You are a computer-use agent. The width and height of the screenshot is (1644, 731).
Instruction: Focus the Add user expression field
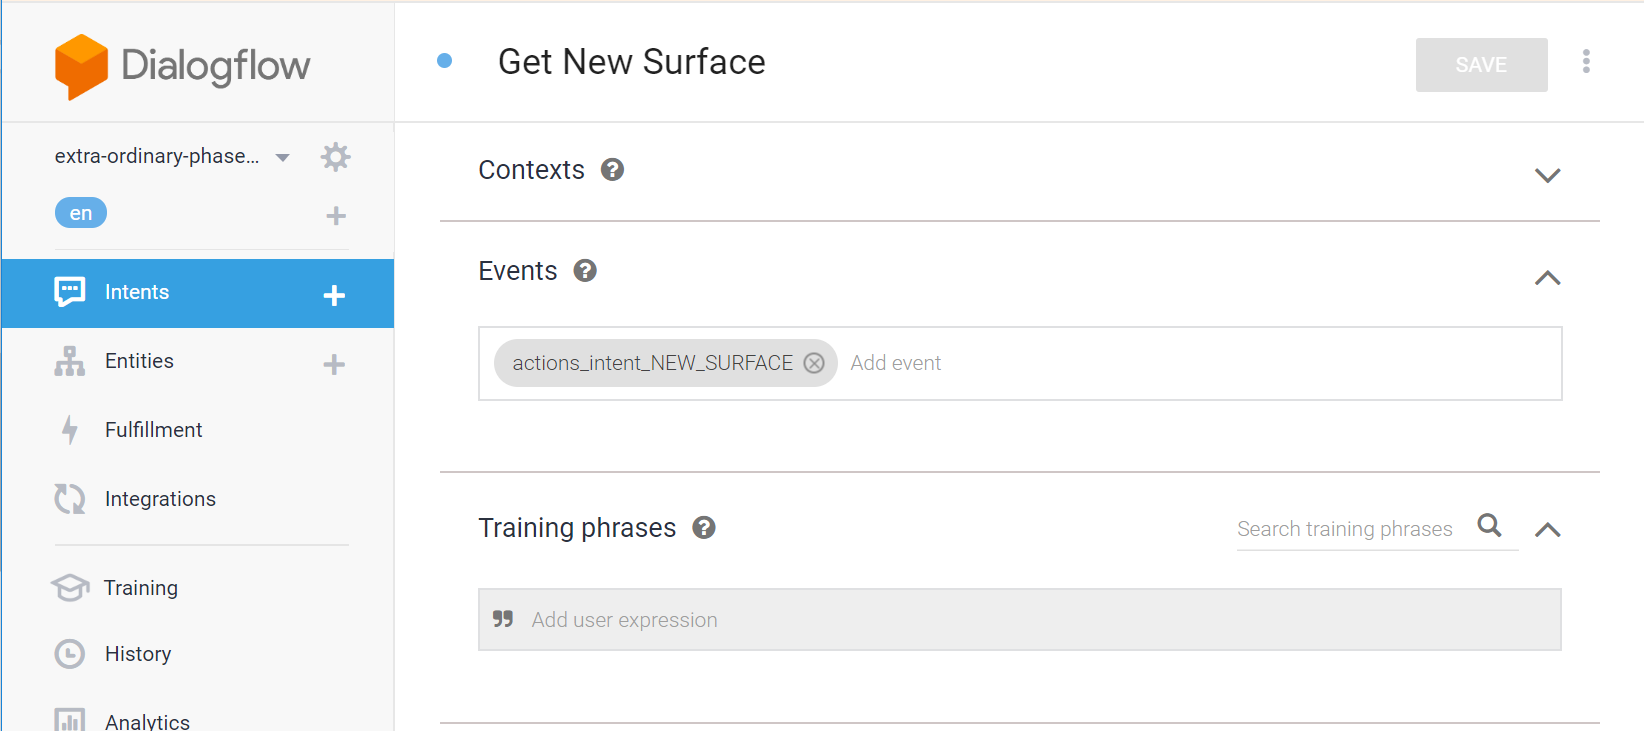coord(1020,620)
